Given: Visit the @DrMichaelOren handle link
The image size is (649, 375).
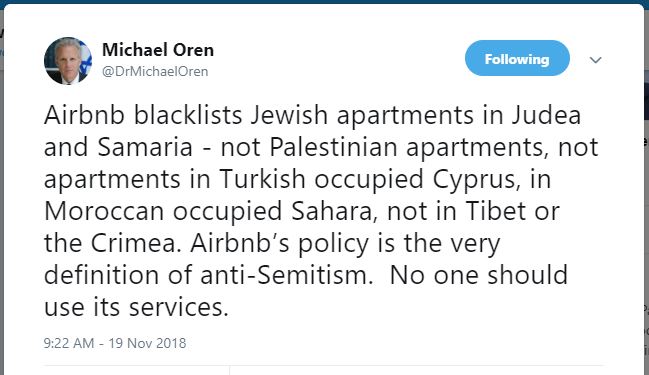Looking at the screenshot, I should click(155, 71).
